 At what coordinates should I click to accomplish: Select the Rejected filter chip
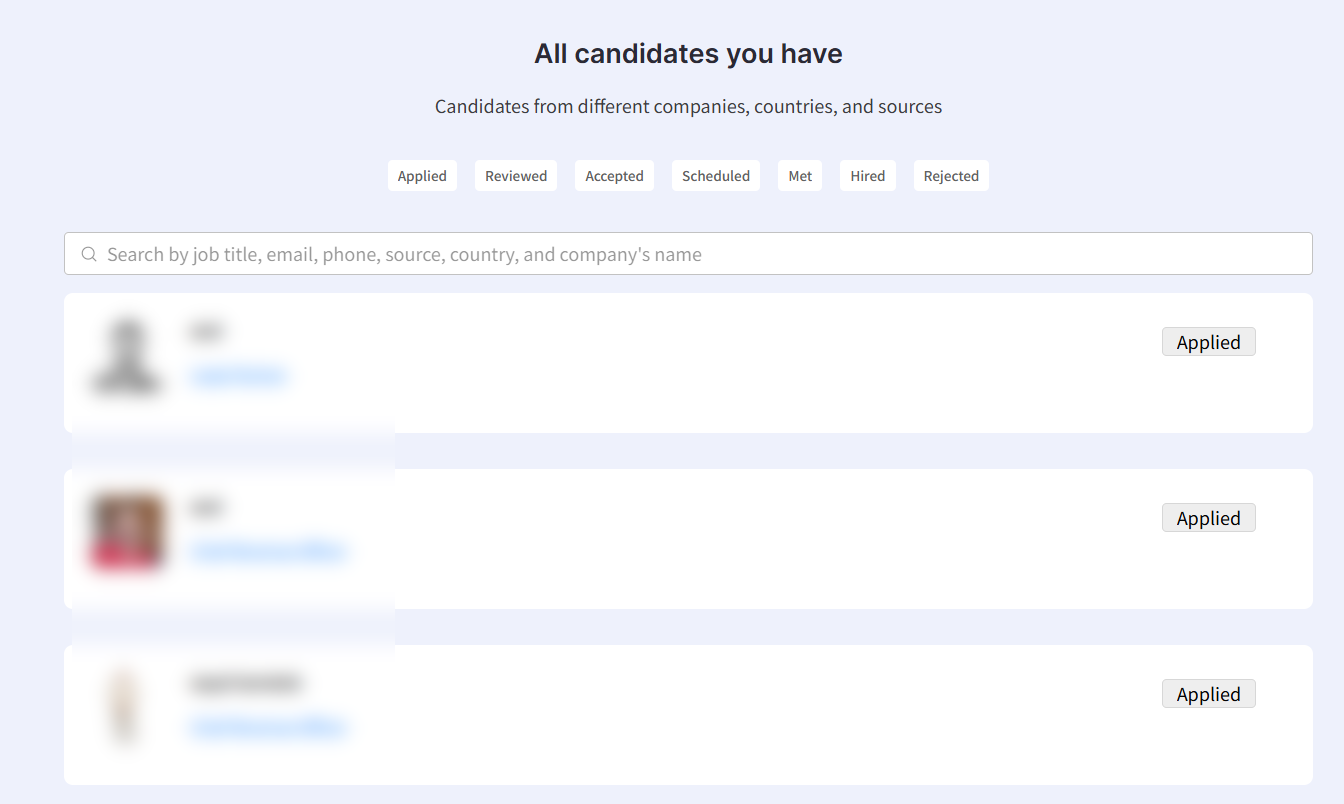[x=951, y=176]
